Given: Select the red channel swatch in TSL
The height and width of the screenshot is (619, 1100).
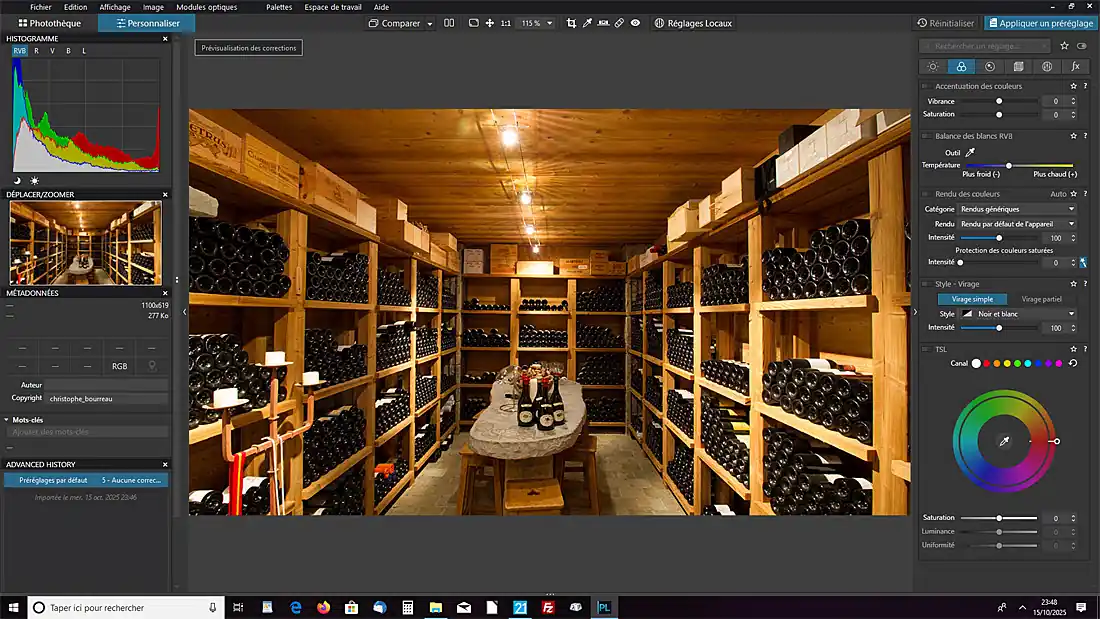Looking at the screenshot, I should point(987,363).
